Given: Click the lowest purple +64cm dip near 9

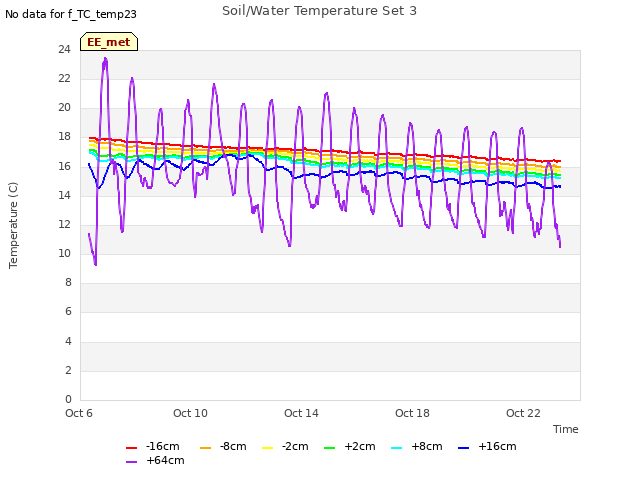Looking at the screenshot, I should coord(96,264).
